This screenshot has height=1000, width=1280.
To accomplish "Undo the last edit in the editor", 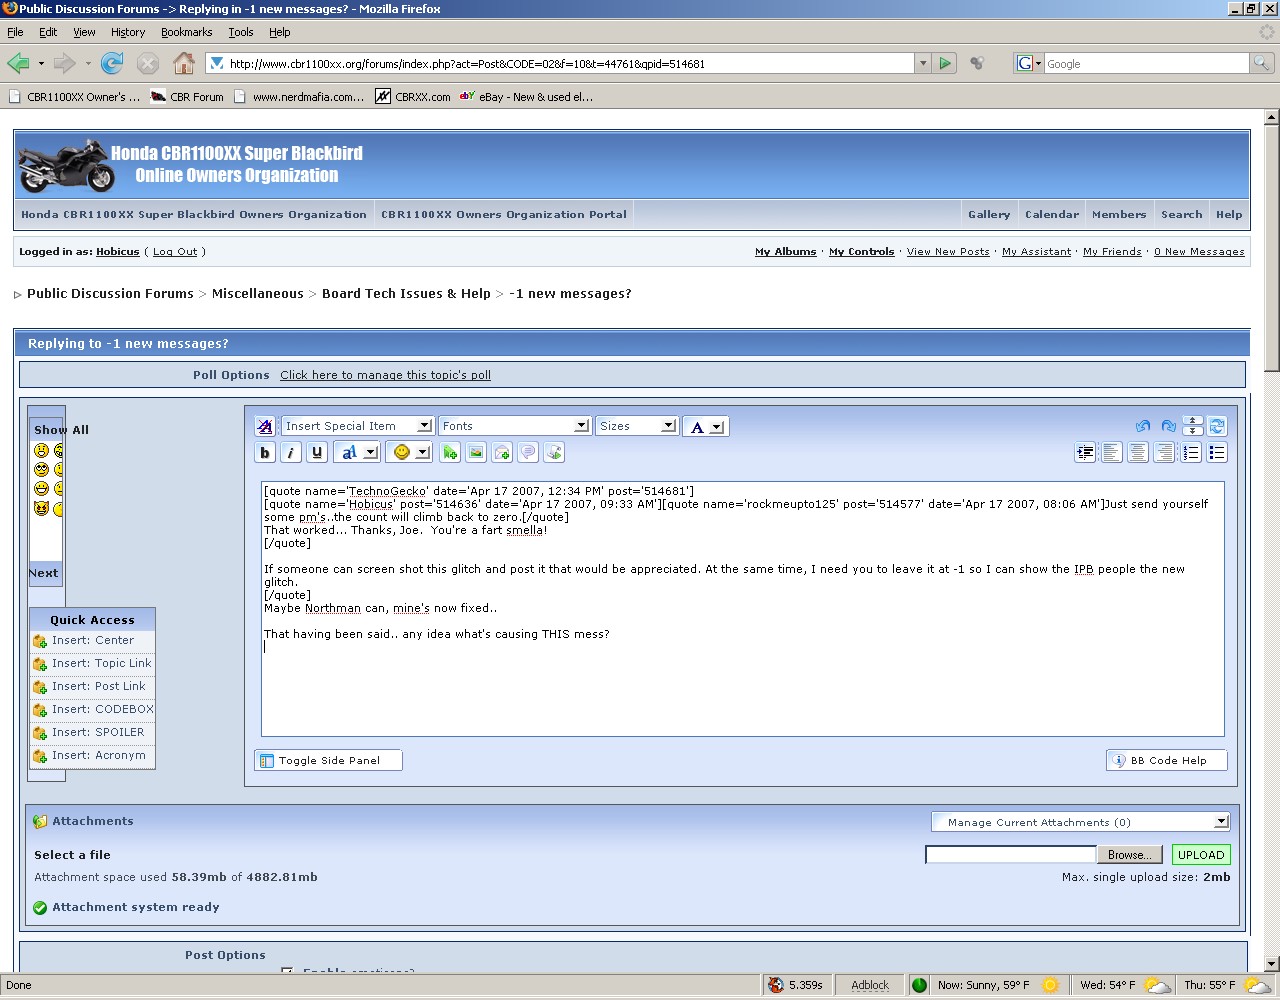I will [x=1143, y=426].
